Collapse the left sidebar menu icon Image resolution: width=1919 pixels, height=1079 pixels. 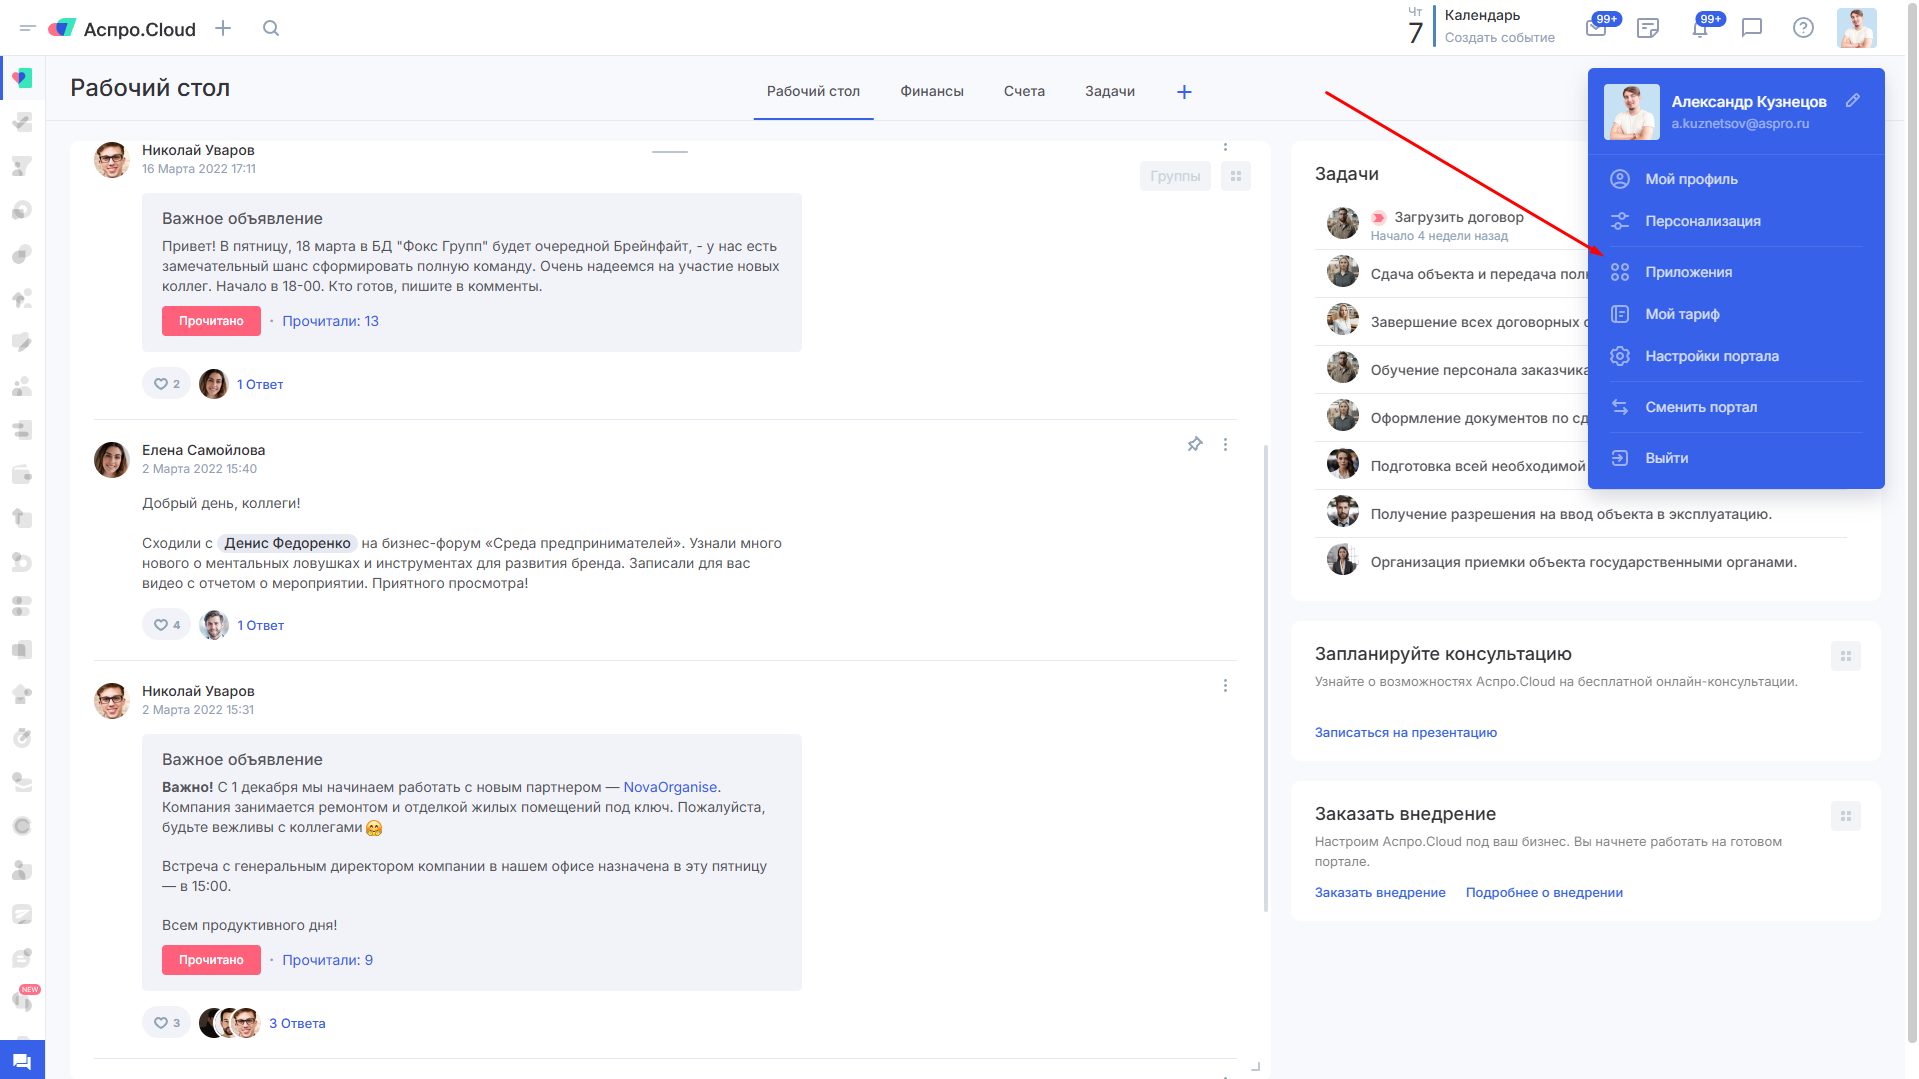tap(27, 29)
